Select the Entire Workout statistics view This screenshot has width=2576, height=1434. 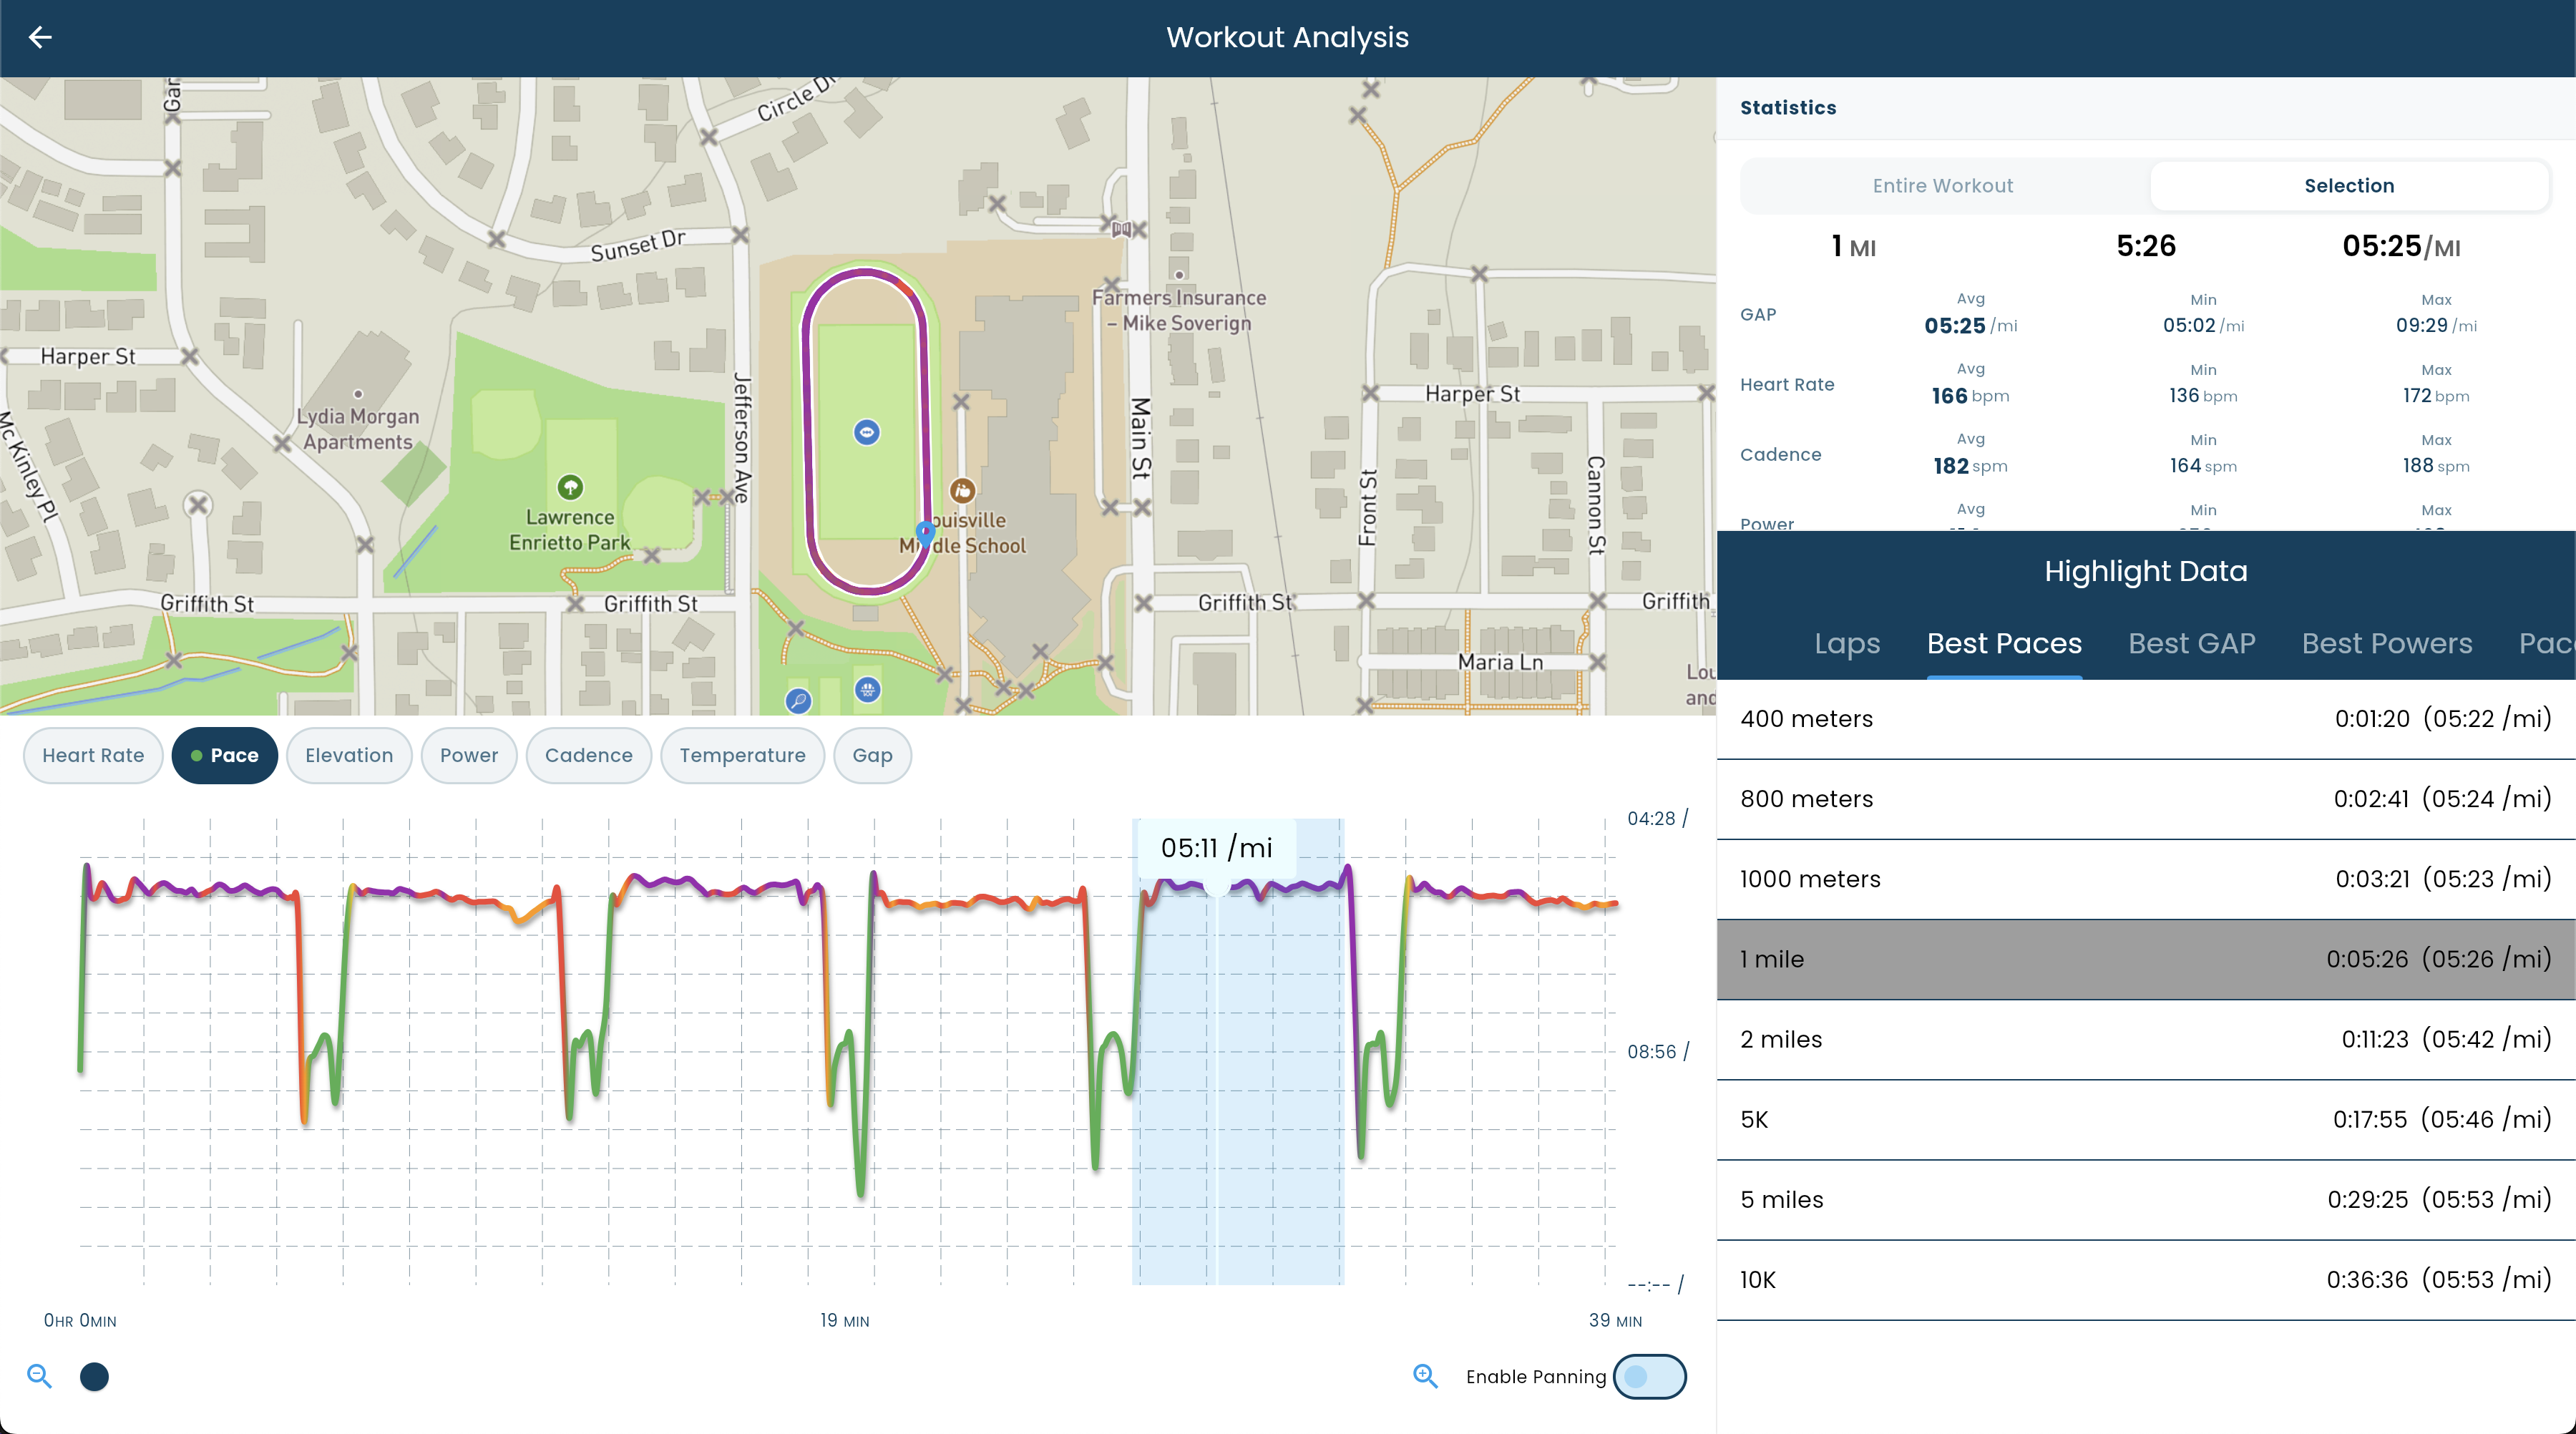tap(1942, 185)
